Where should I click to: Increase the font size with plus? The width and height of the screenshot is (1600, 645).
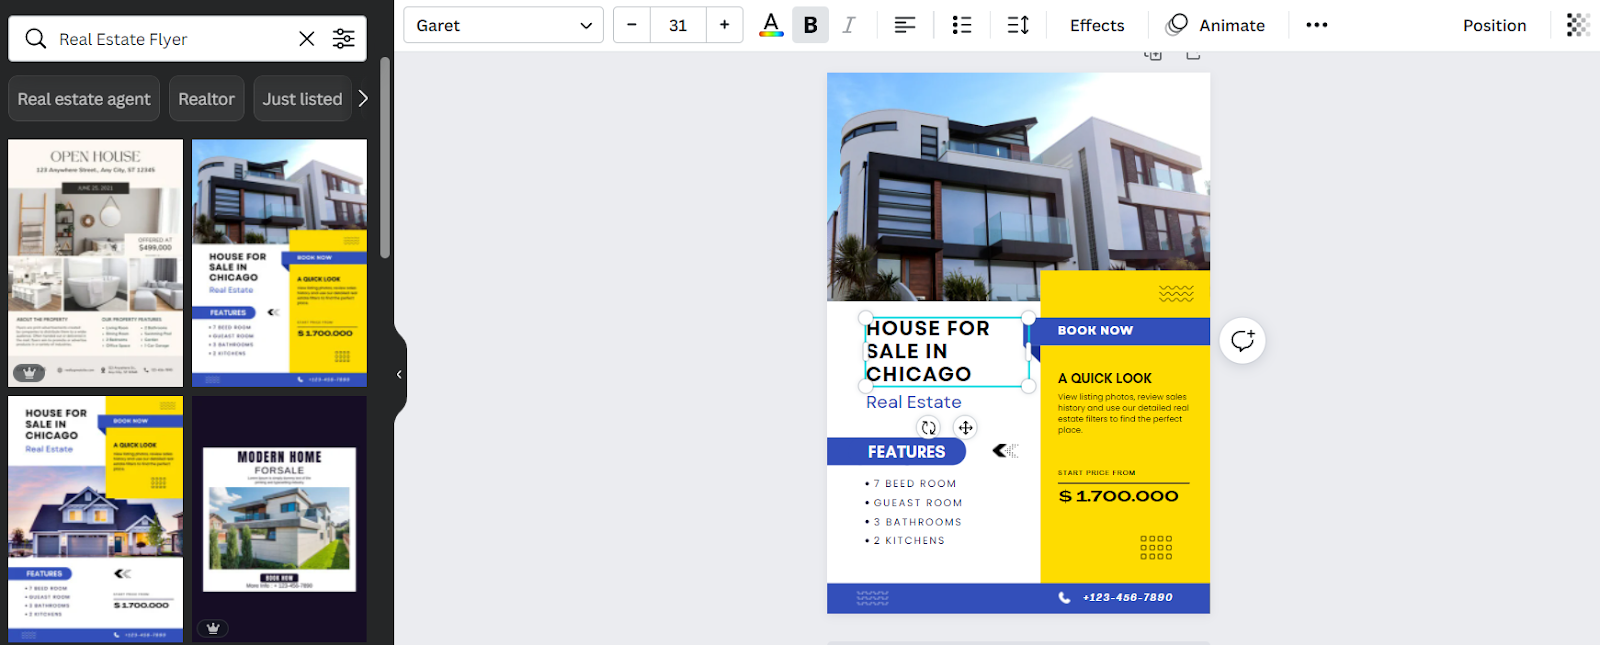coord(724,25)
